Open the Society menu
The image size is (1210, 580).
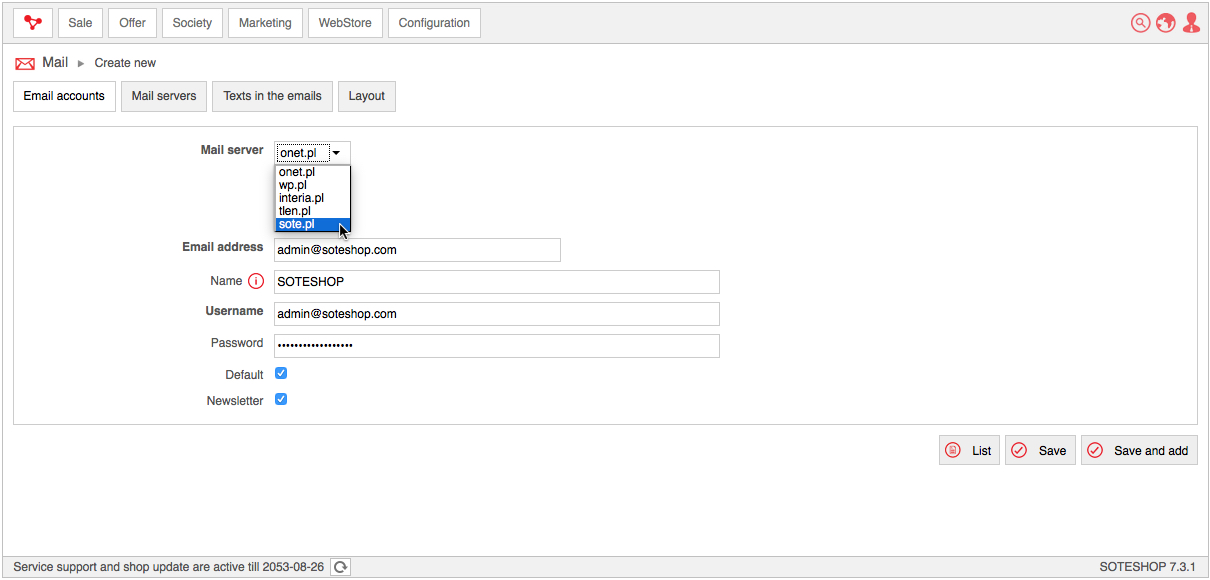[192, 23]
